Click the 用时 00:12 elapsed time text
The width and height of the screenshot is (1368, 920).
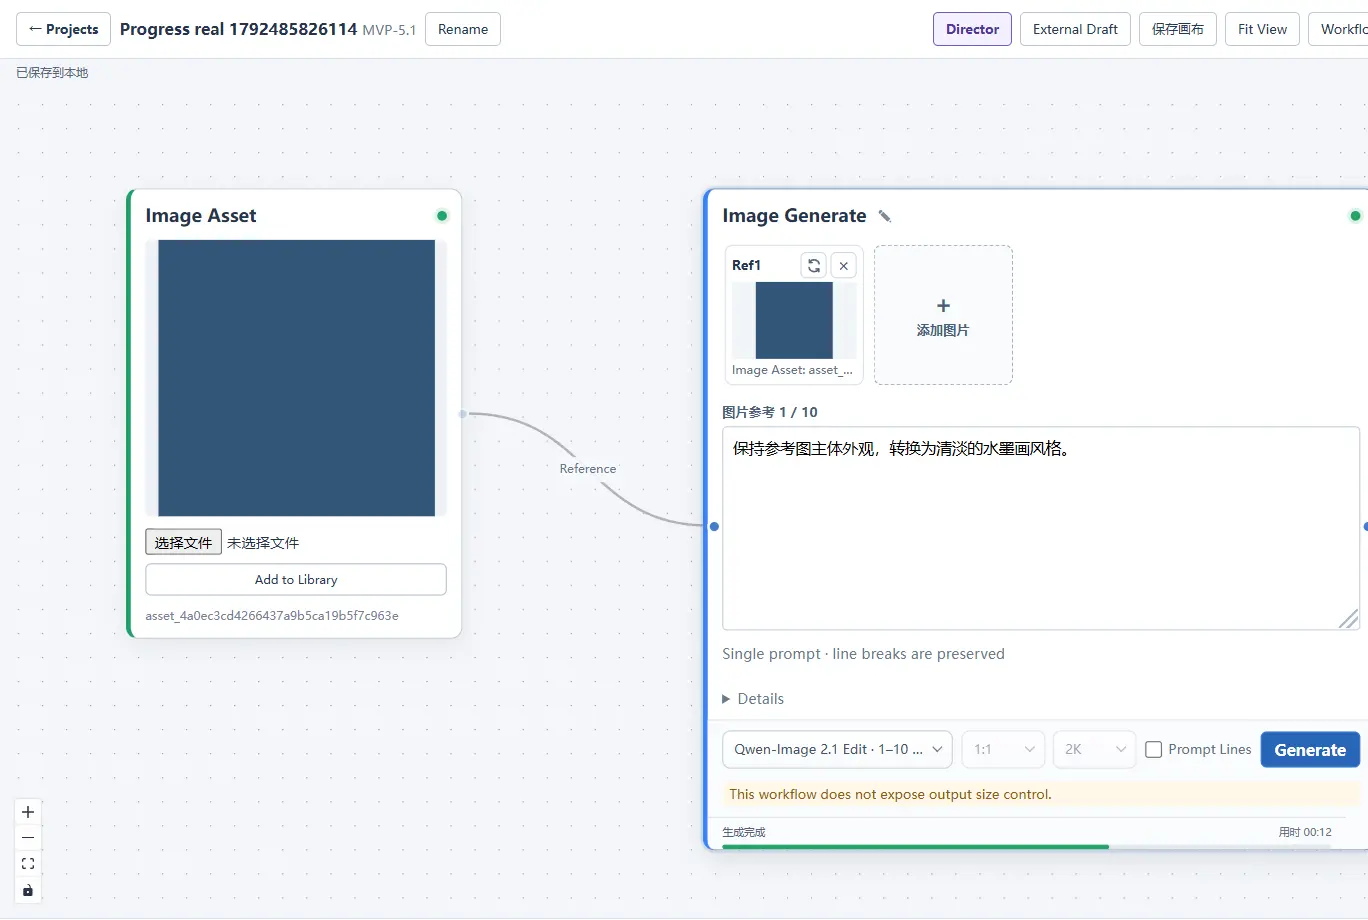[x=1305, y=832]
